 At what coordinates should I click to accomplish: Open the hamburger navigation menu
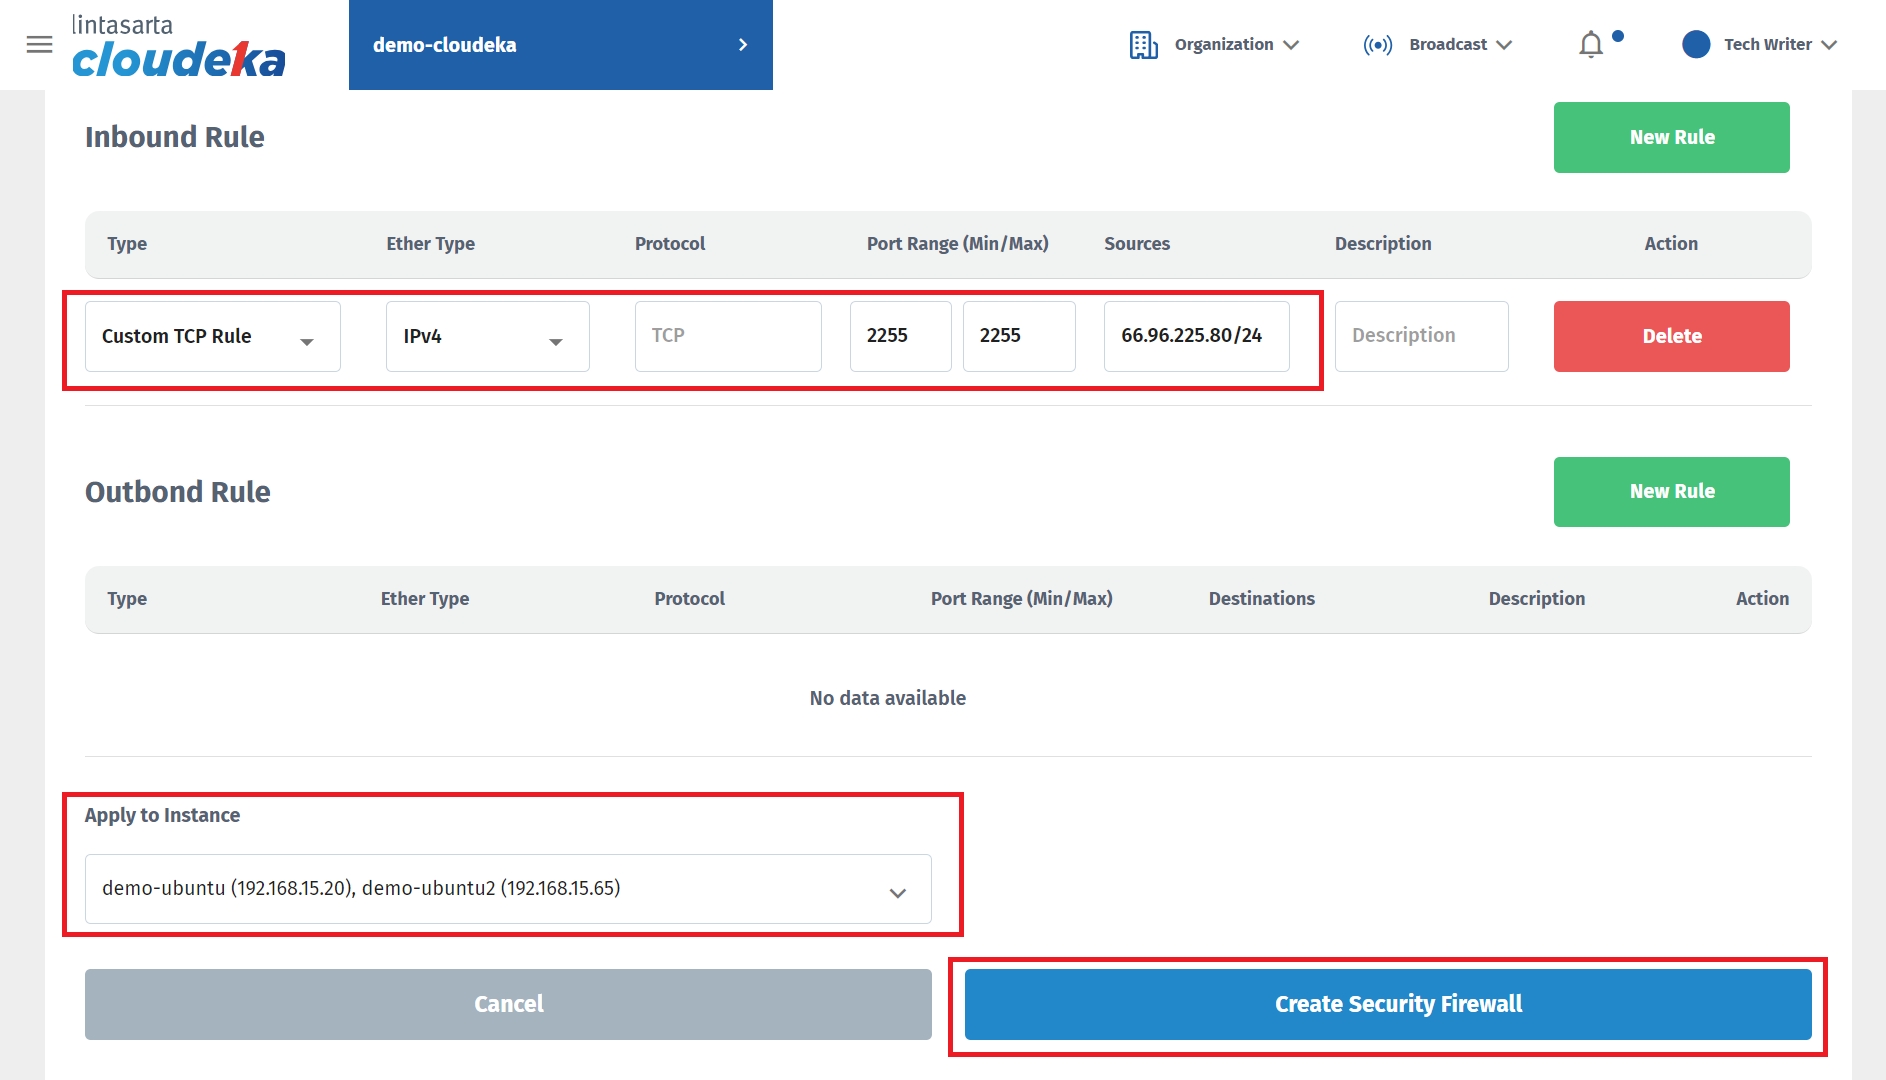(39, 45)
